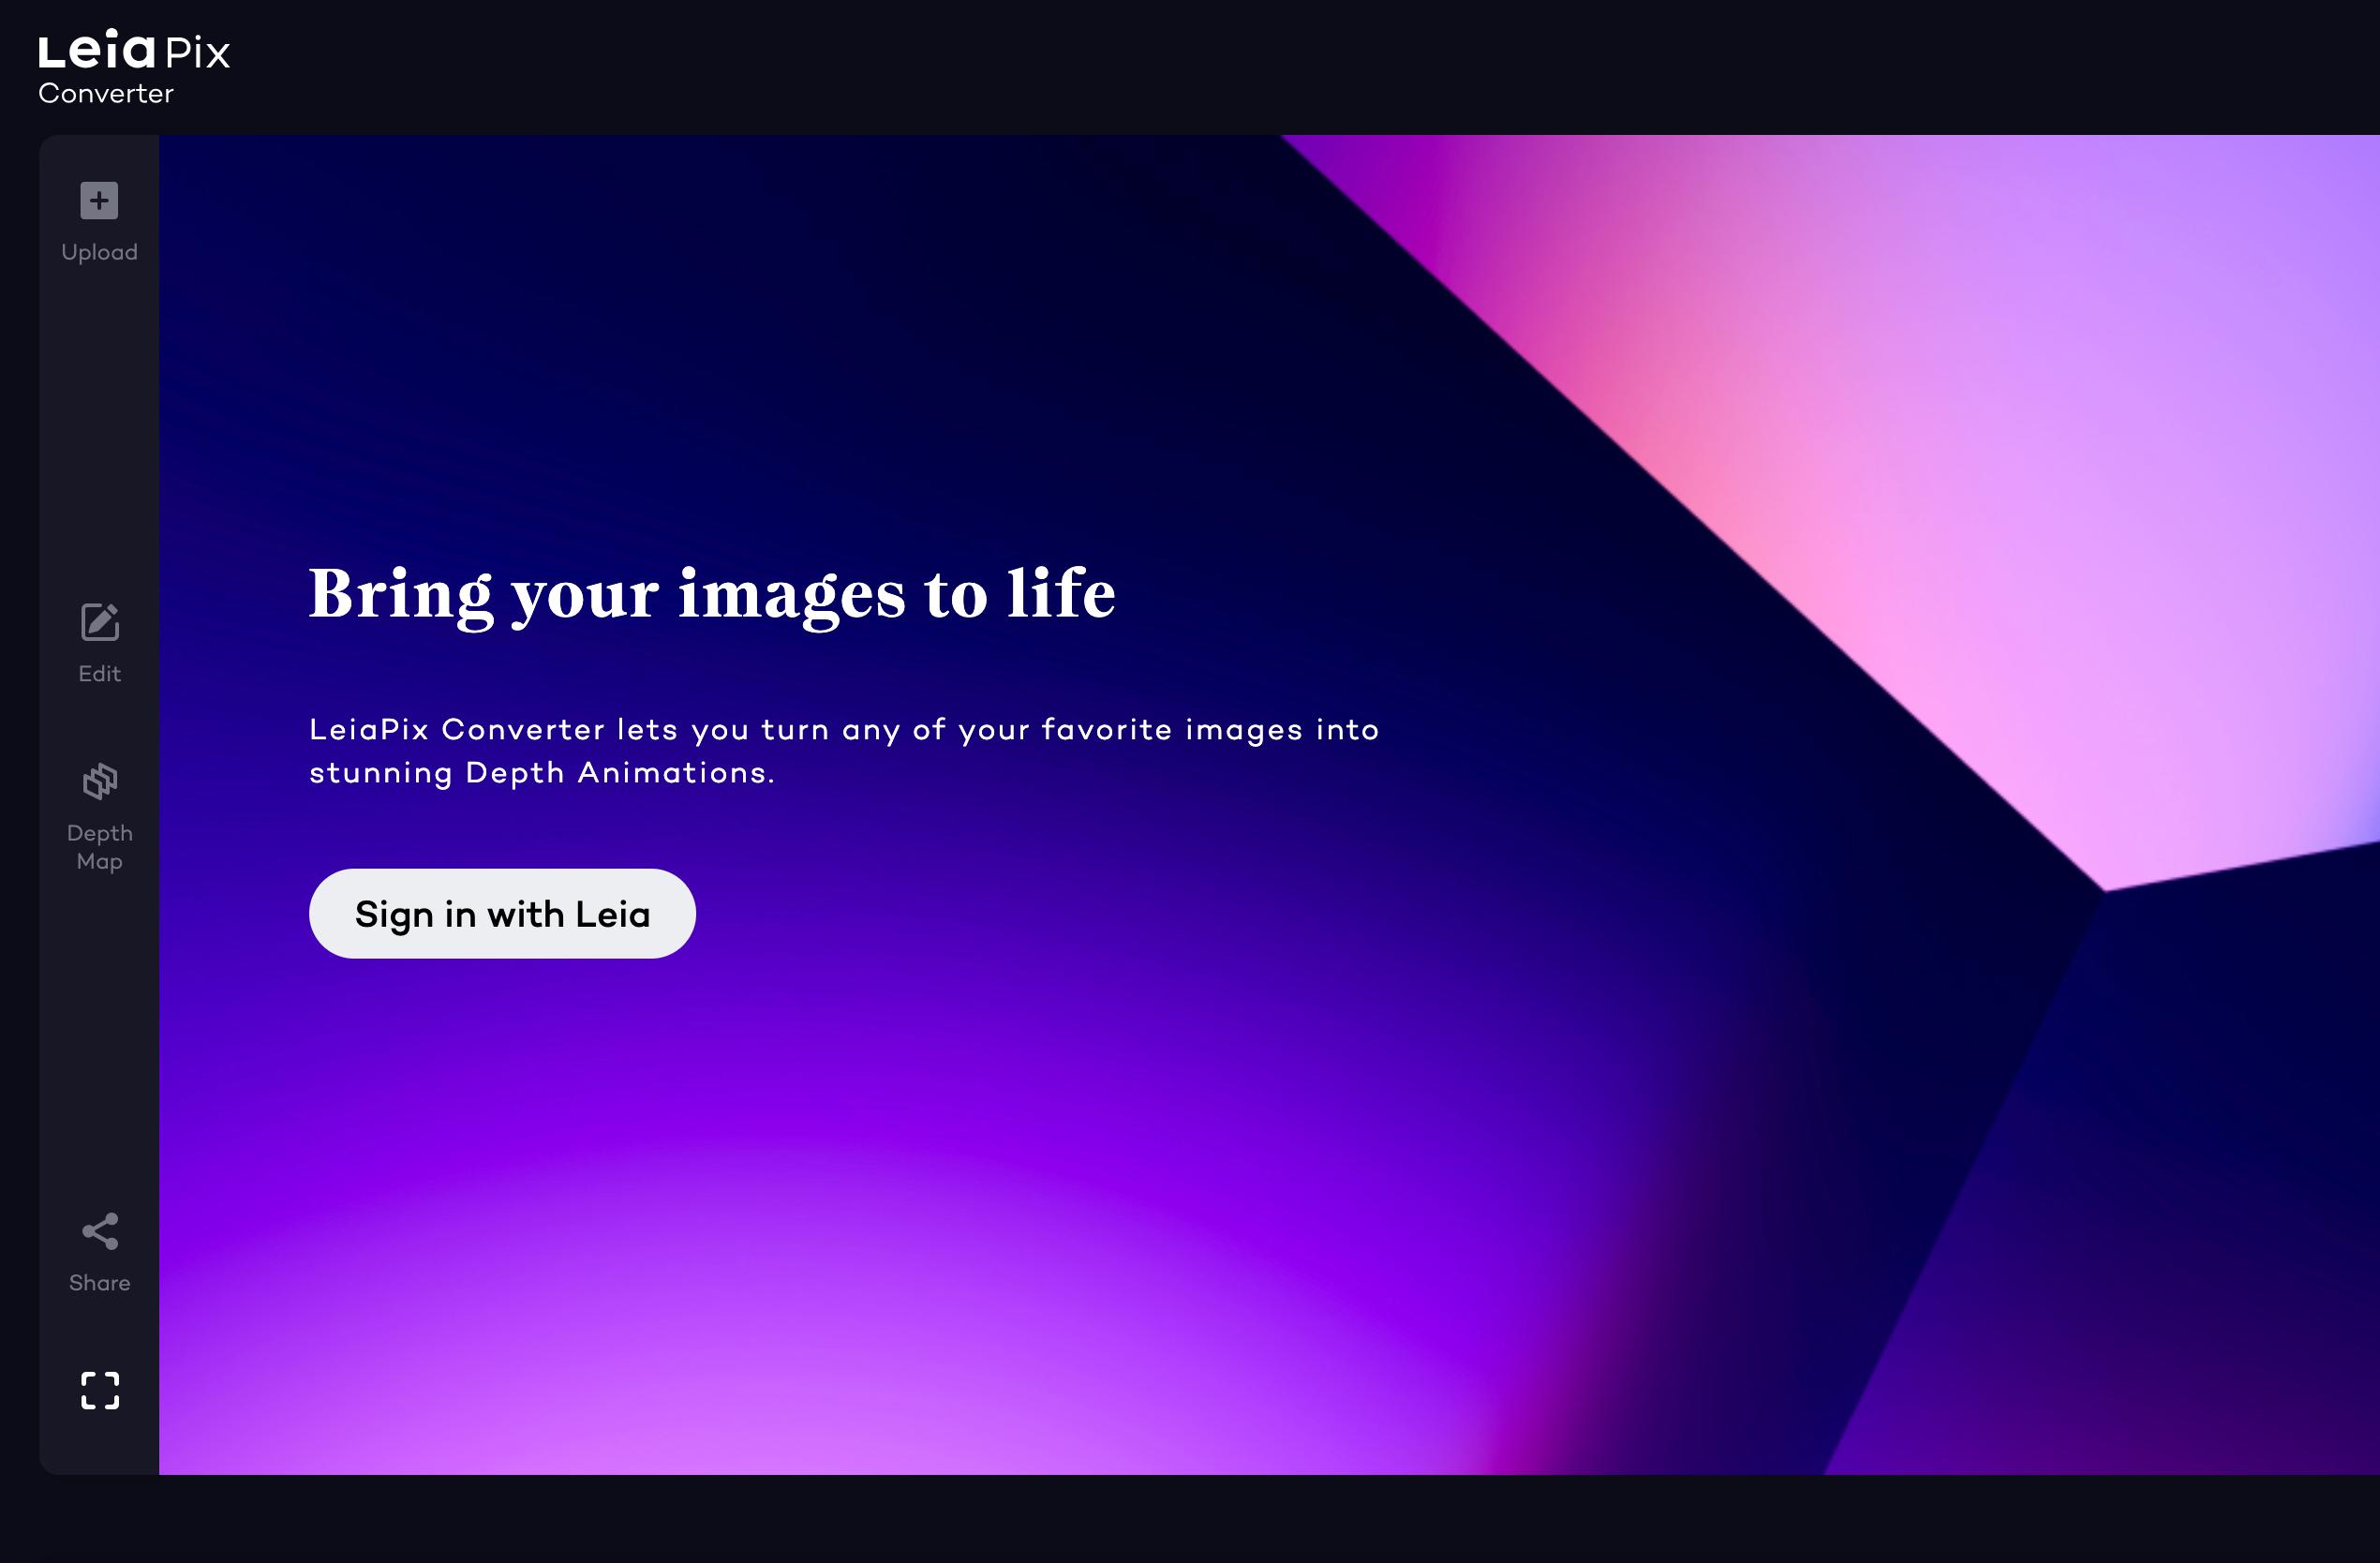Open the Depth Map cube icon

99,781
